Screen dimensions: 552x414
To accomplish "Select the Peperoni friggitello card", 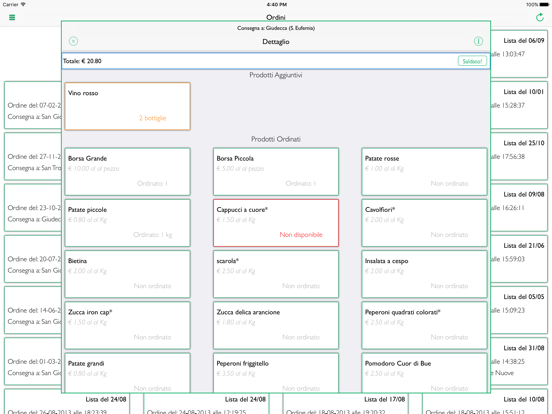I will tap(276, 373).
